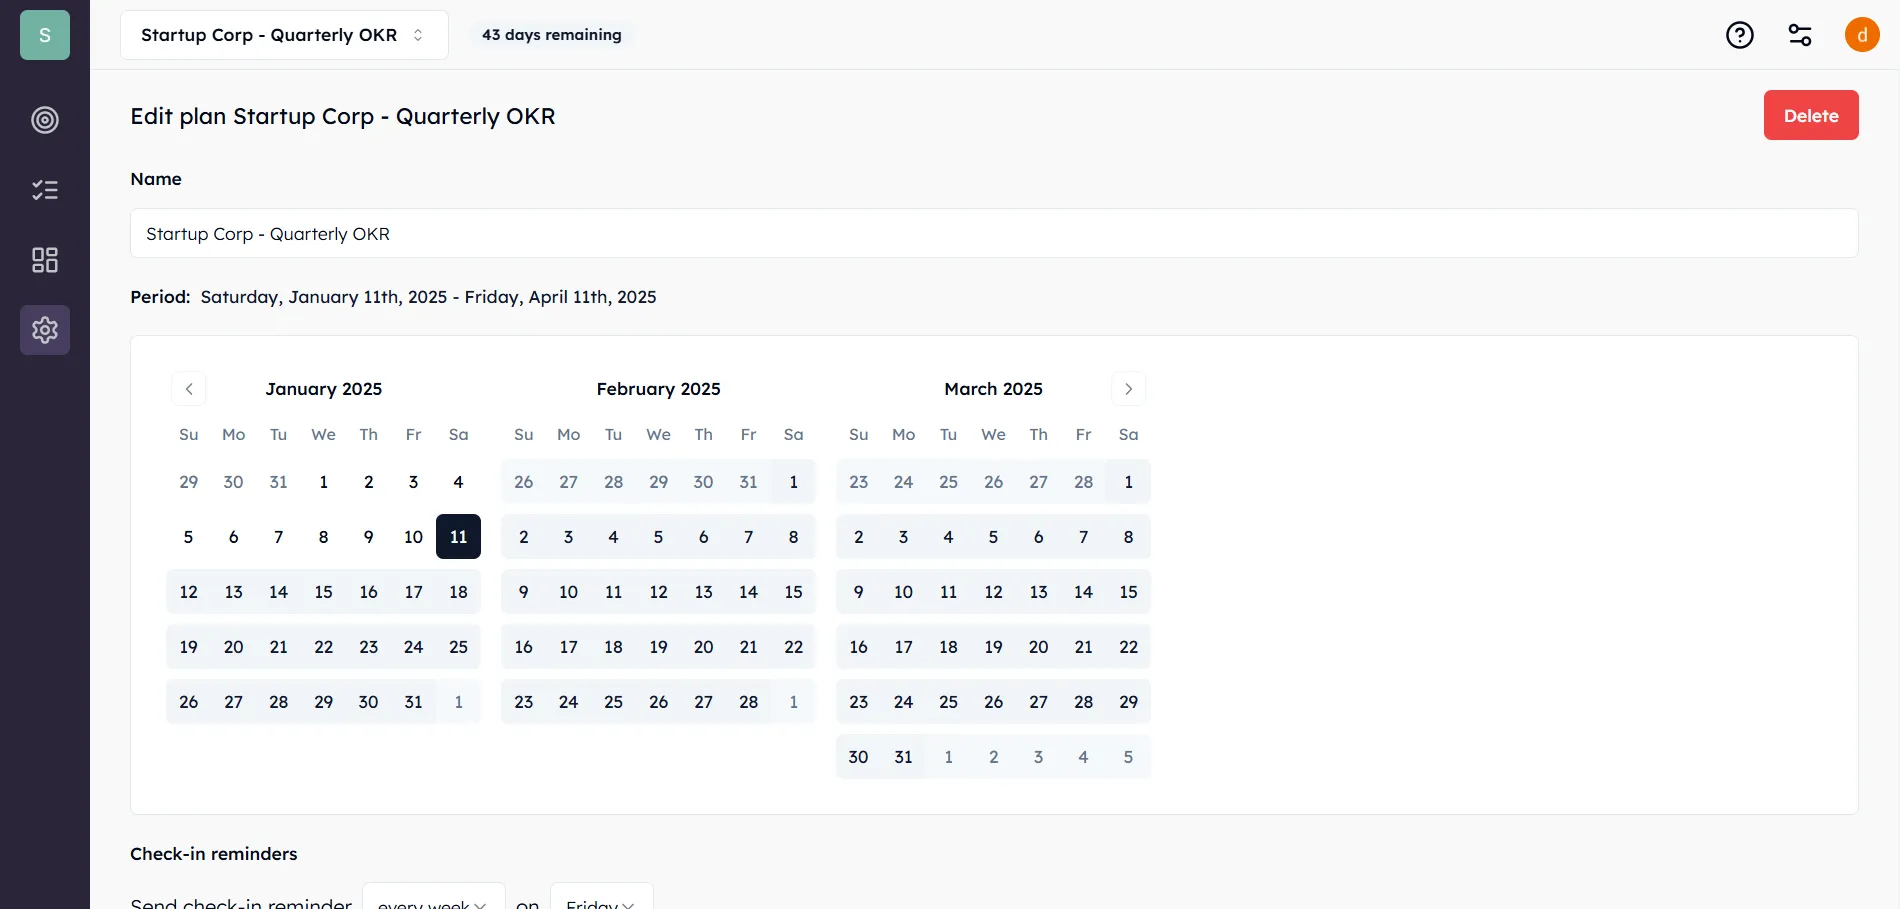
Task: Click the settings gear icon in sidebar
Action: coord(45,330)
